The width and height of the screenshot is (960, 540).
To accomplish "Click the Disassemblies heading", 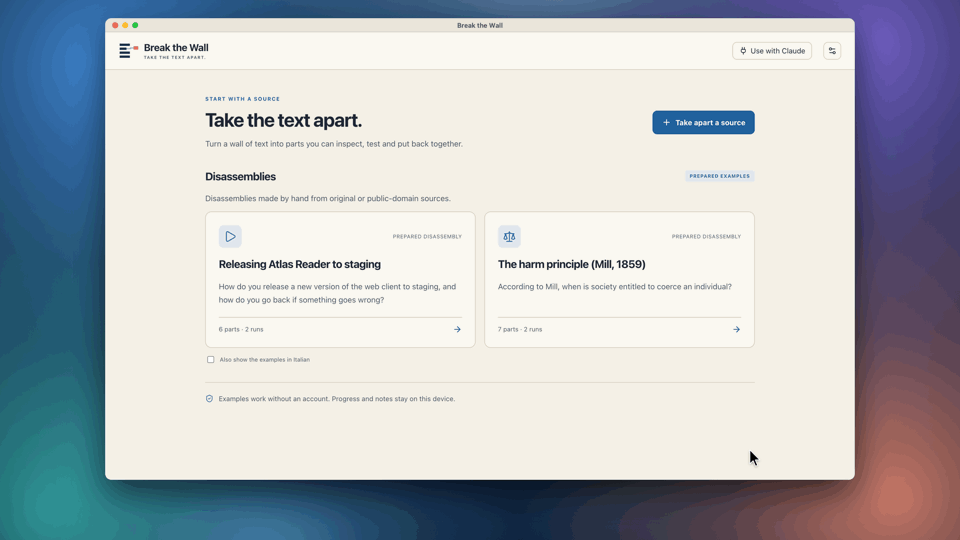I will pyautogui.click(x=240, y=176).
